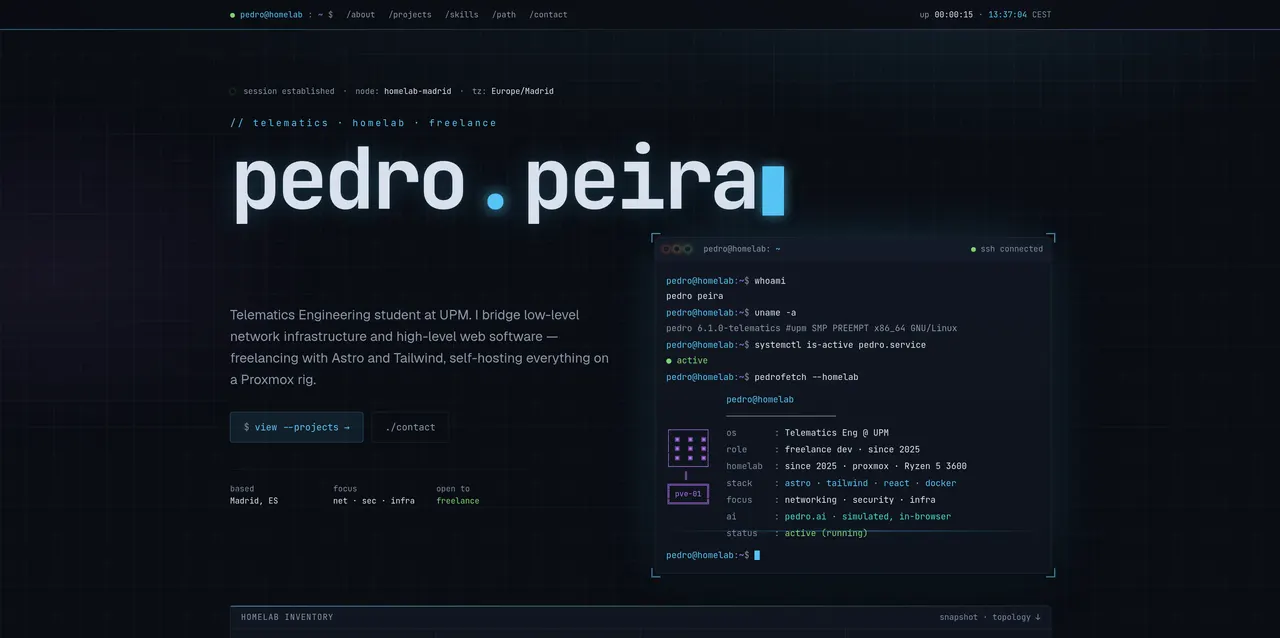Open the tailwind link in stack row
The image size is (1280, 638).
pos(847,483)
